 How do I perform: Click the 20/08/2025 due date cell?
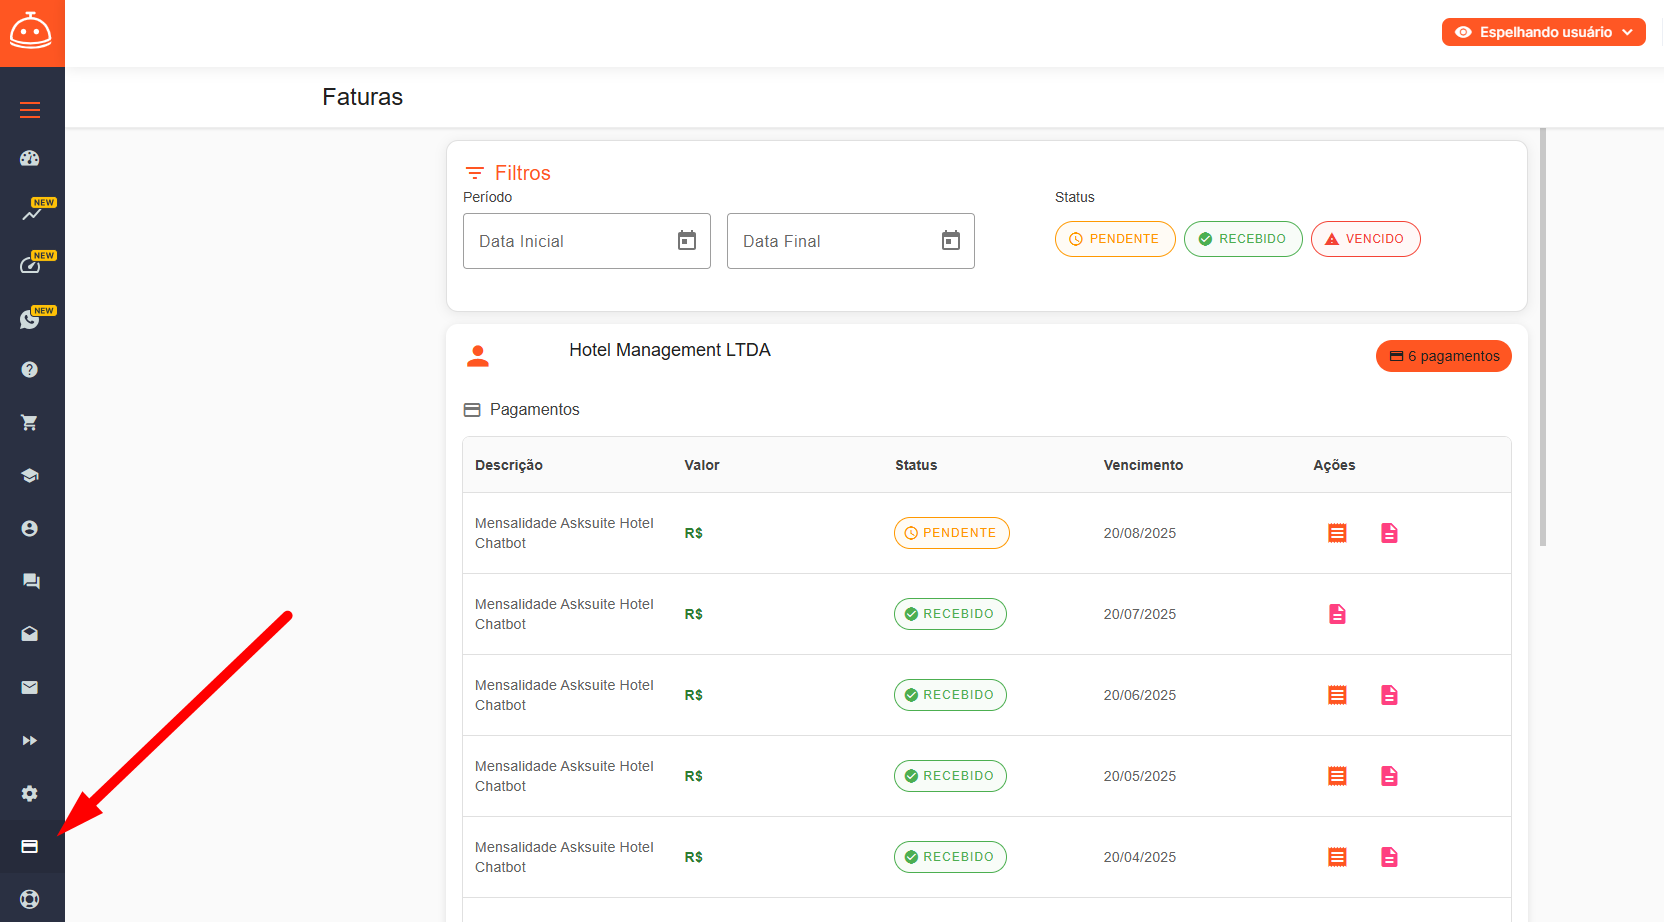pos(1140,533)
